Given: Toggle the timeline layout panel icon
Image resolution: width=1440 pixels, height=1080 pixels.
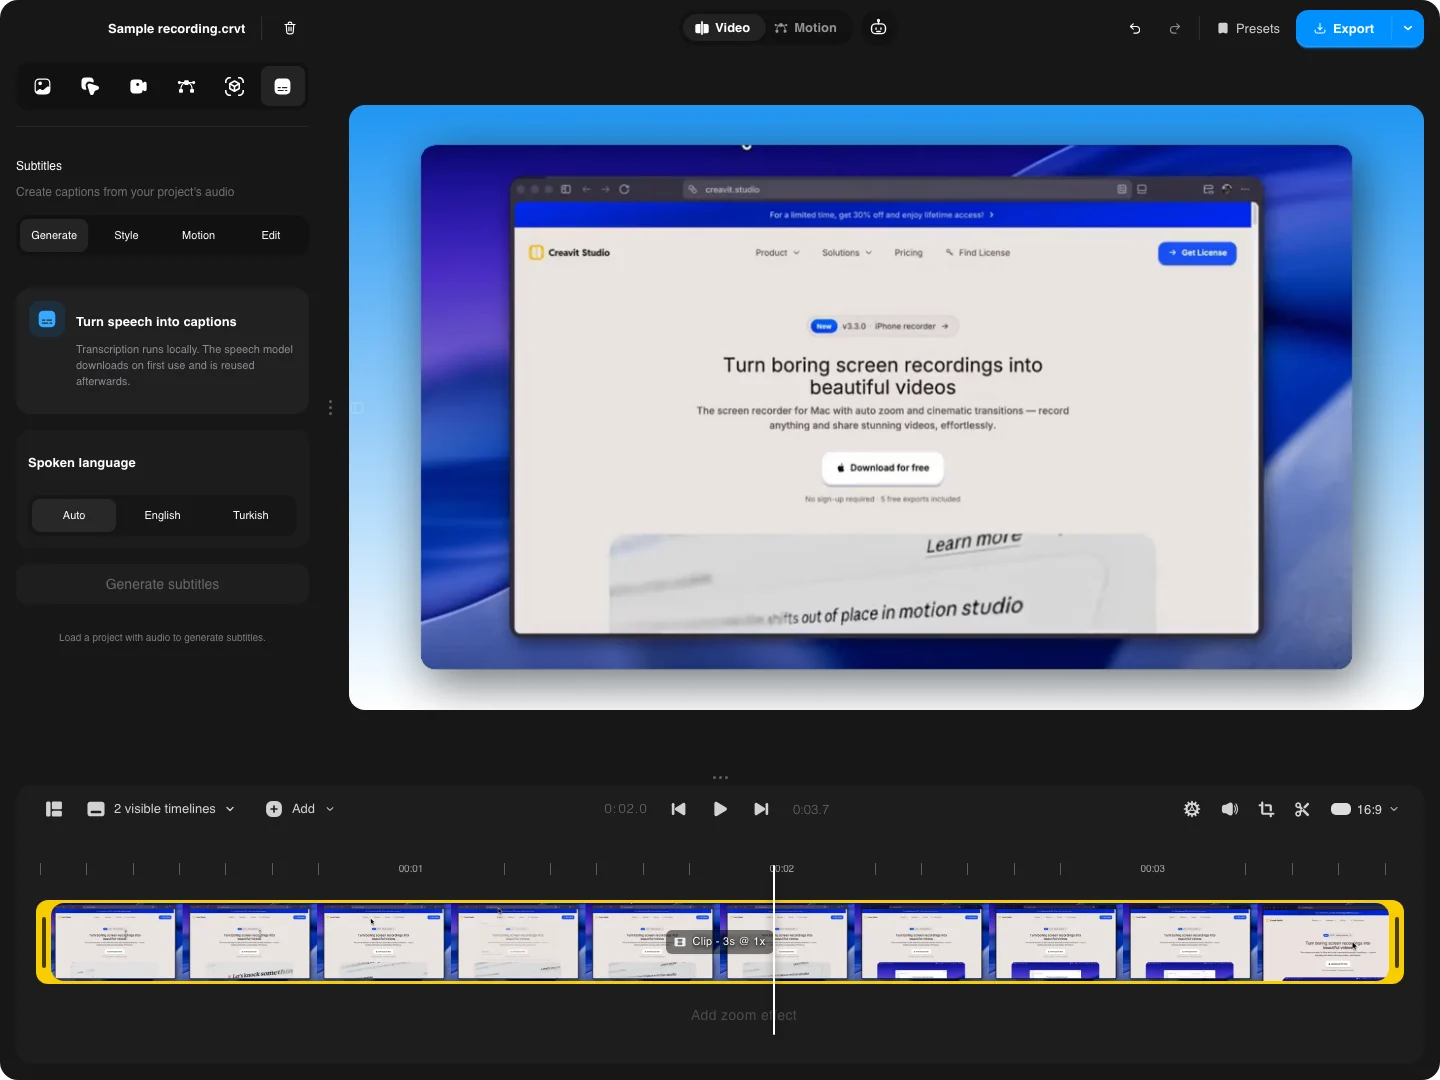Looking at the screenshot, I should (55, 809).
